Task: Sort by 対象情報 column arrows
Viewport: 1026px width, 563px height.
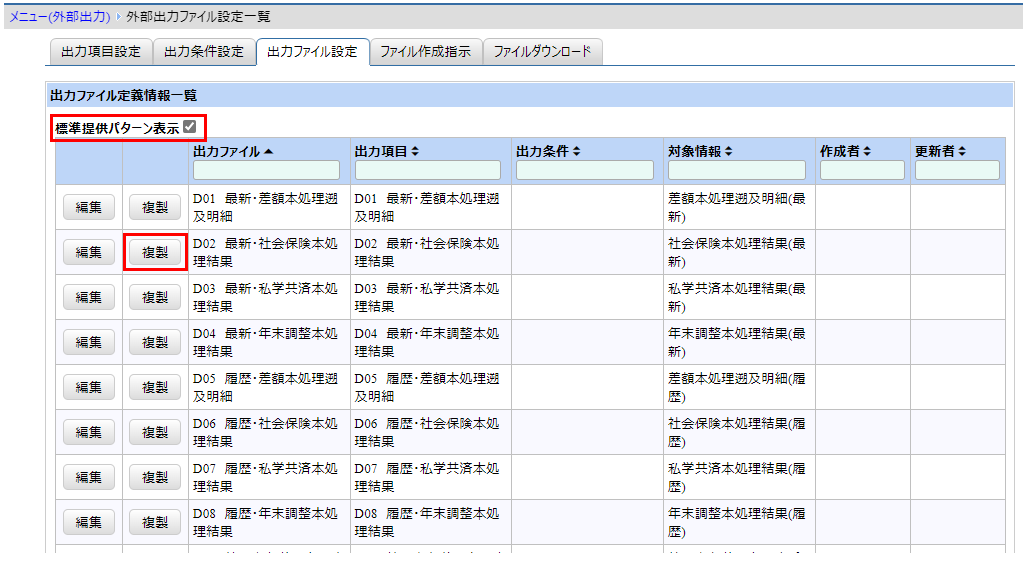Action: click(x=728, y=151)
